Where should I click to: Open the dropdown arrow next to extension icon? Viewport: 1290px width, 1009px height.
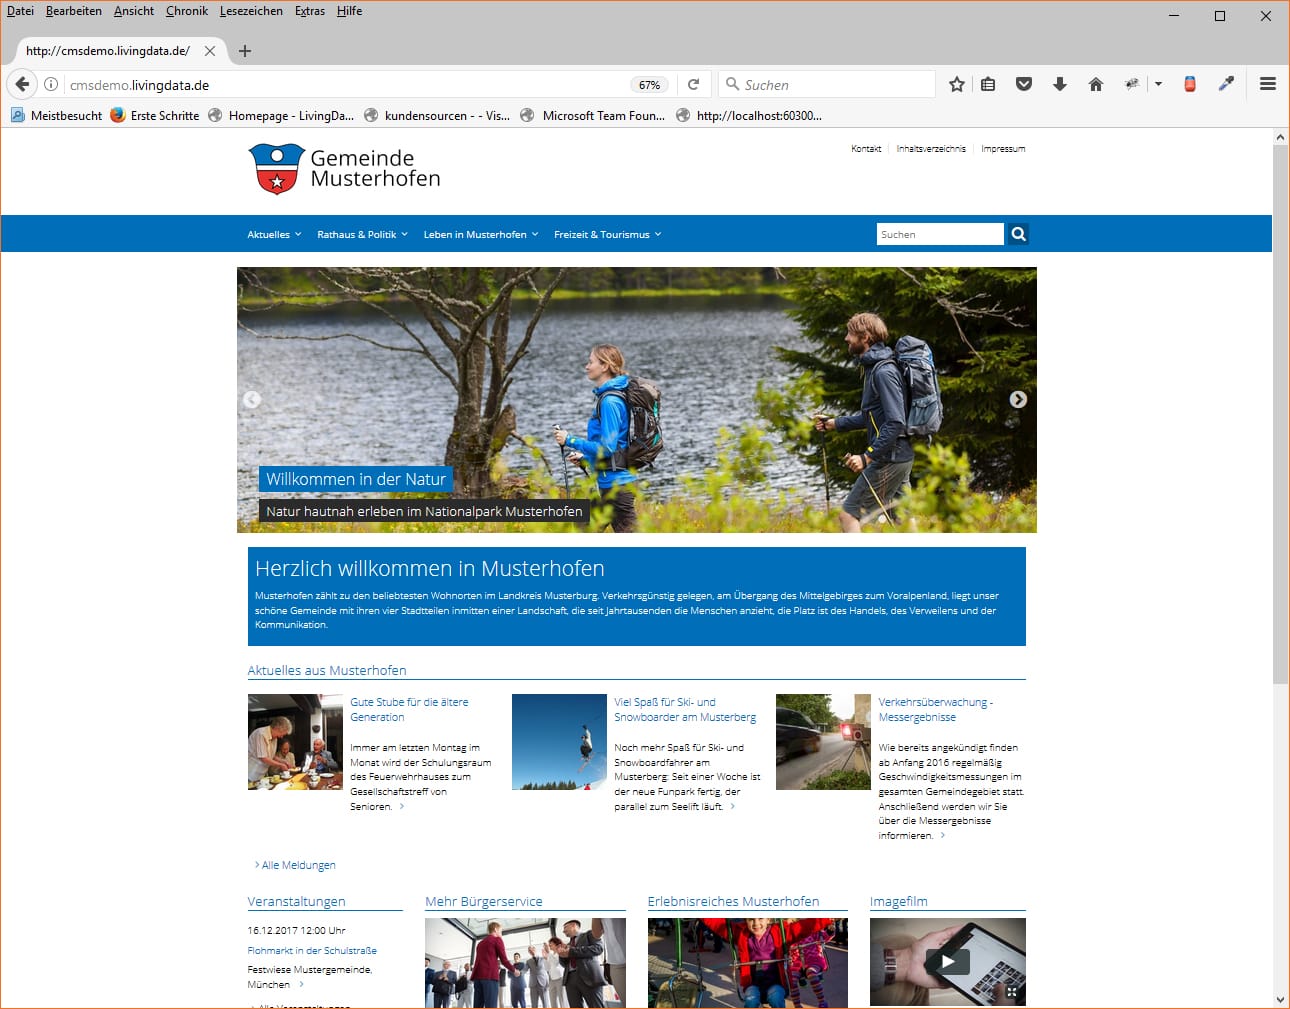pyautogui.click(x=1158, y=84)
